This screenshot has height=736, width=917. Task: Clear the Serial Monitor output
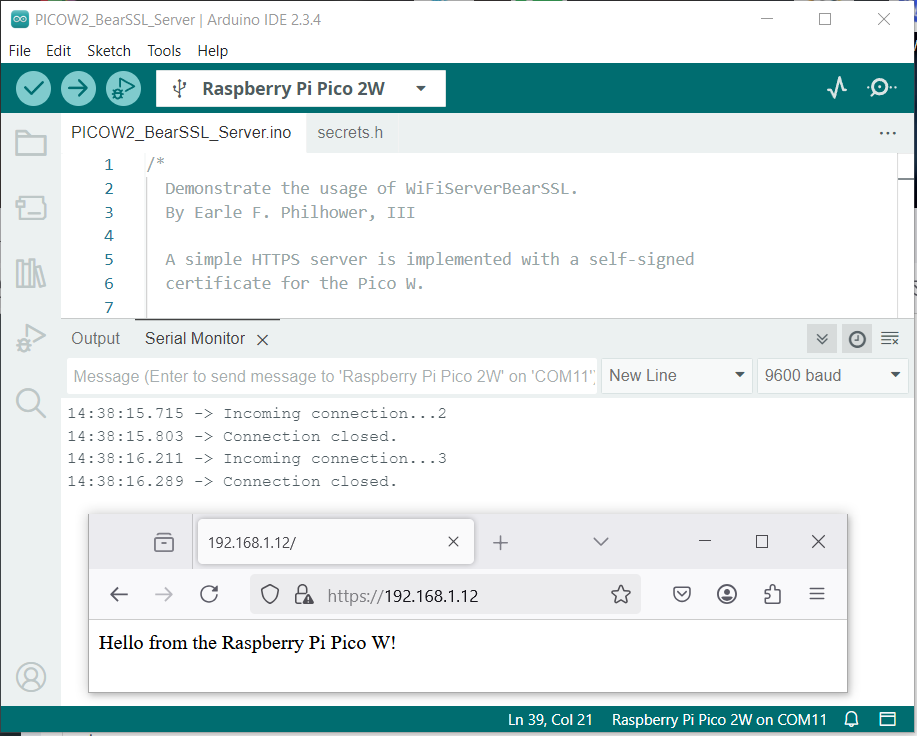(x=890, y=339)
